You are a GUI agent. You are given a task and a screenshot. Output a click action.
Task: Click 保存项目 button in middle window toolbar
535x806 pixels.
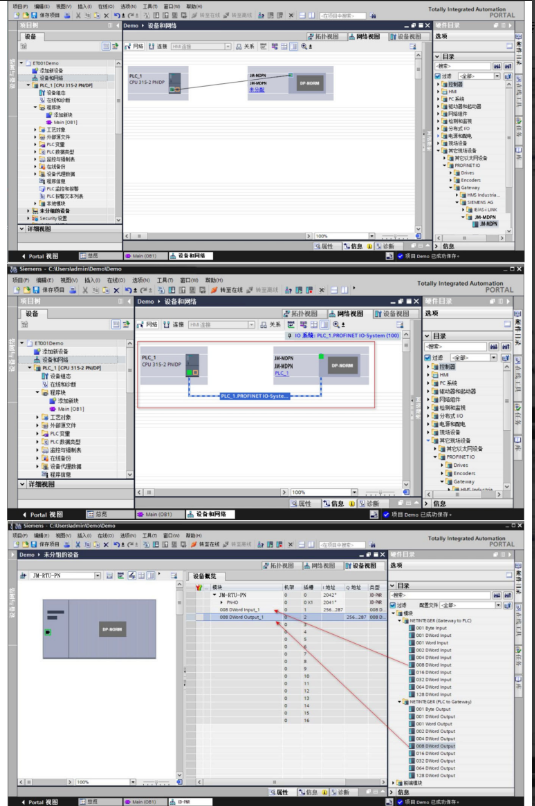(x=49, y=290)
